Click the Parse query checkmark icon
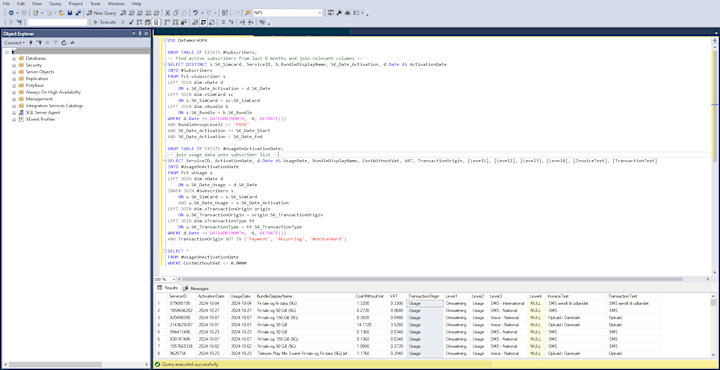Image resolution: width=720 pixels, height=370 pixels. coord(131,22)
